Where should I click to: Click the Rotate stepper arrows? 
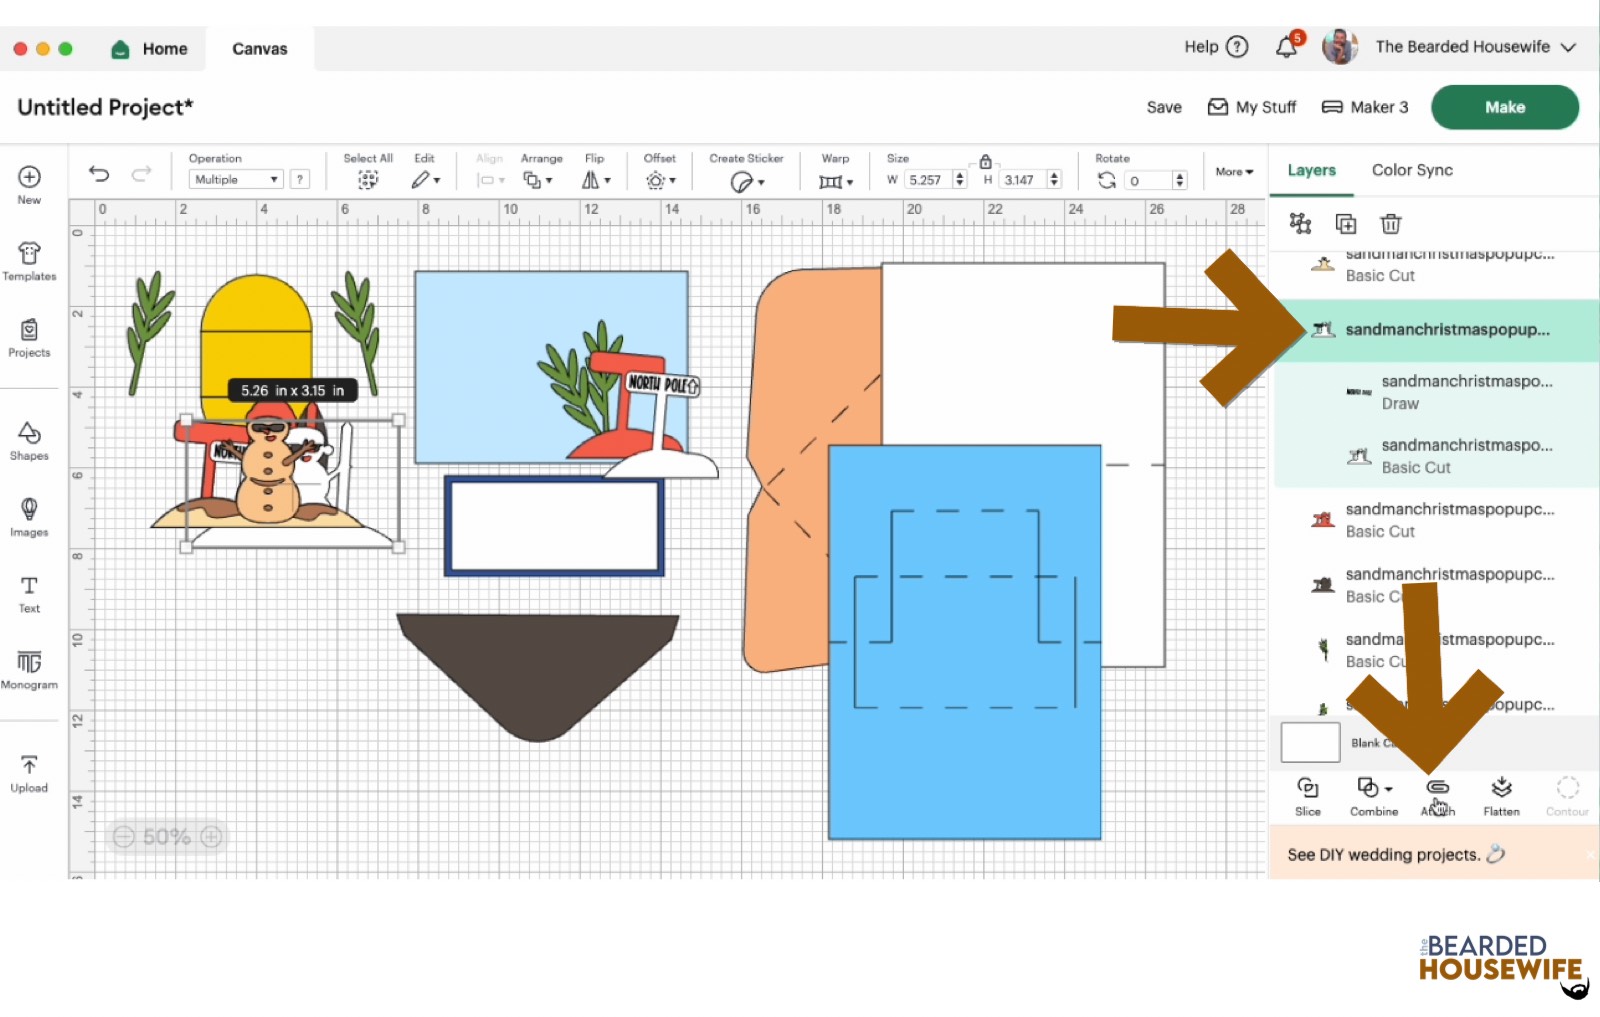[x=1180, y=181]
